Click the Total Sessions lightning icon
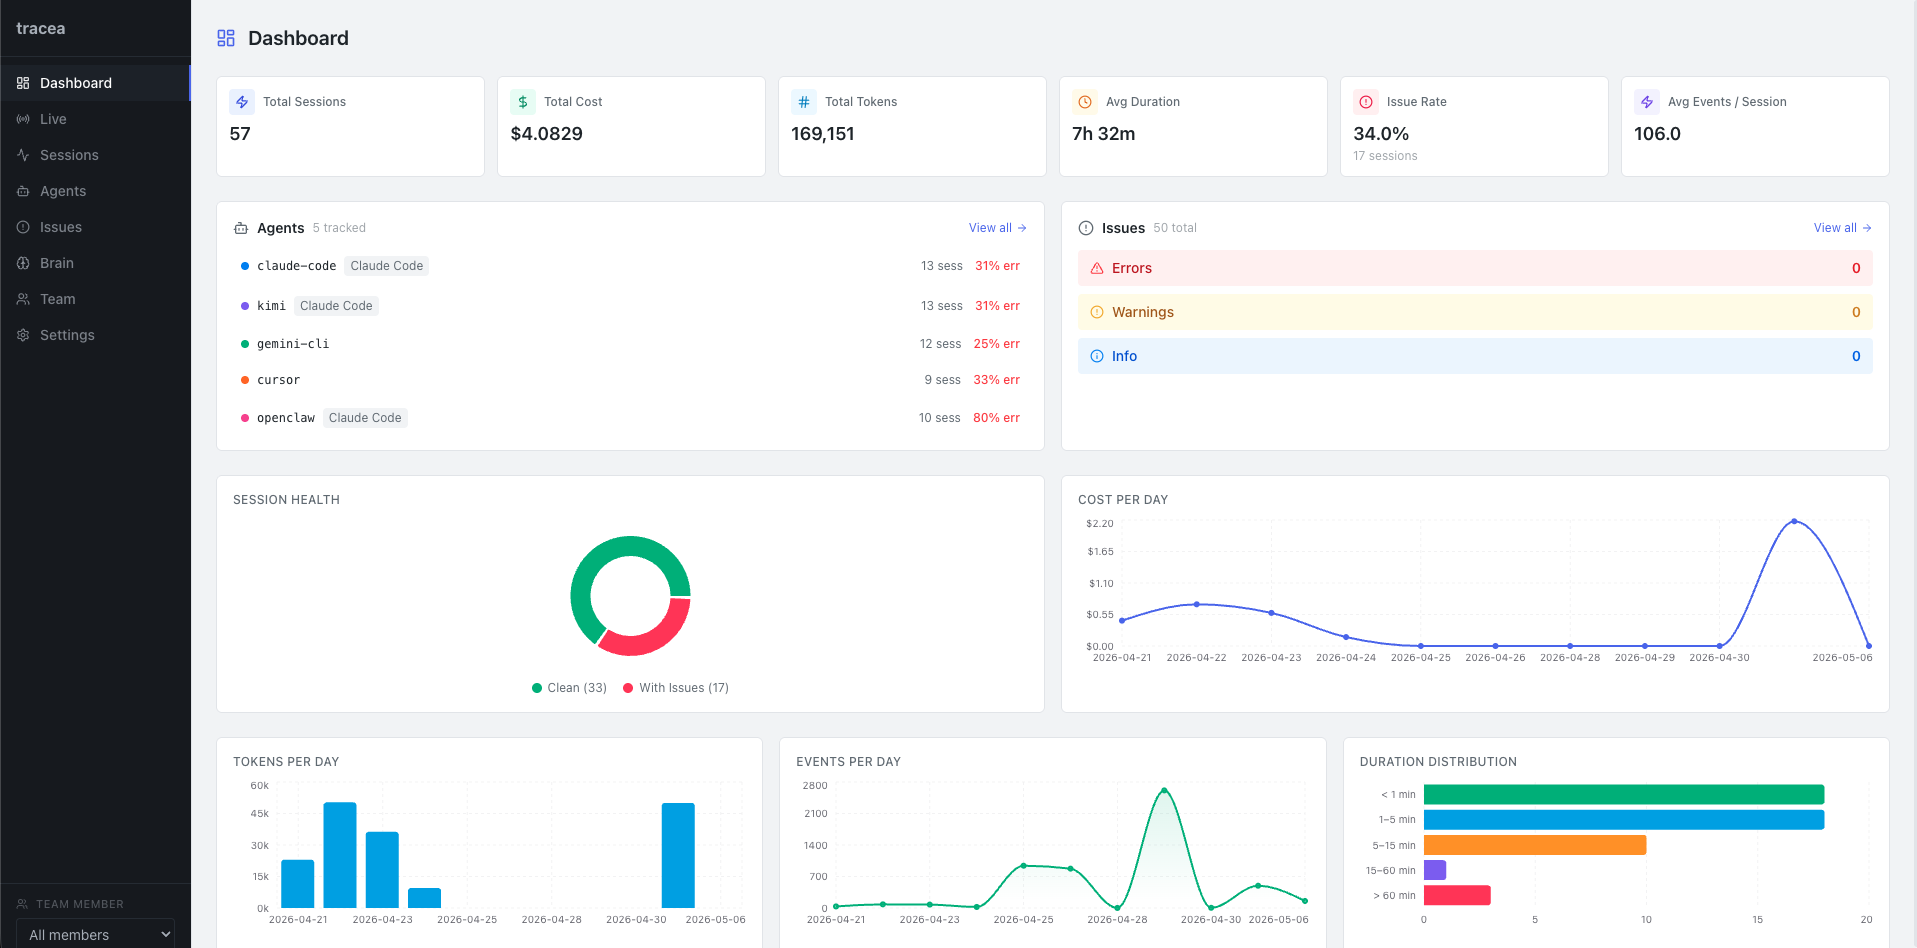The width and height of the screenshot is (1917, 948). click(242, 102)
